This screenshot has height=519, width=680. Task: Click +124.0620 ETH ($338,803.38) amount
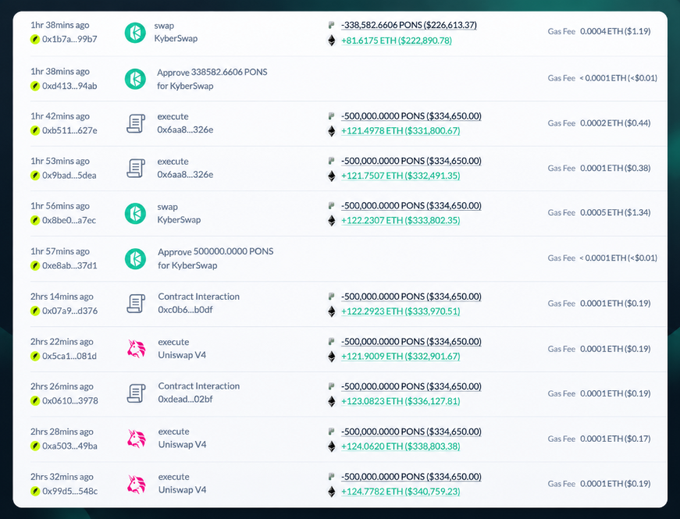click(x=401, y=447)
